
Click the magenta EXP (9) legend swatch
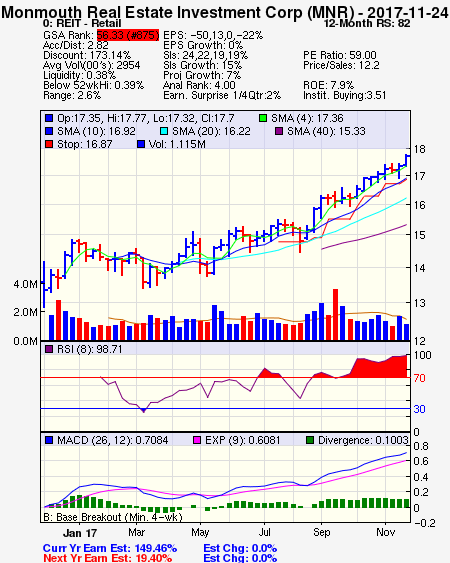(x=197, y=440)
